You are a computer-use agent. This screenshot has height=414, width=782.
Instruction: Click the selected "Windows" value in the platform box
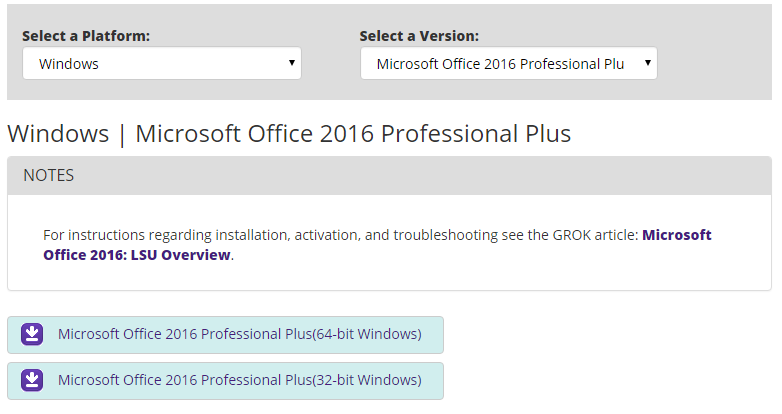click(x=69, y=64)
